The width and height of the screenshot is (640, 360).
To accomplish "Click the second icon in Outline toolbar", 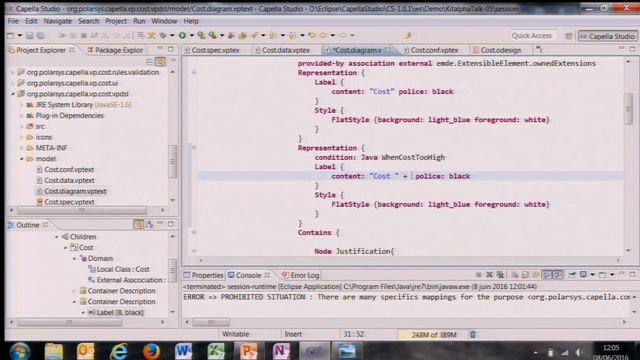I will click(149, 224).
